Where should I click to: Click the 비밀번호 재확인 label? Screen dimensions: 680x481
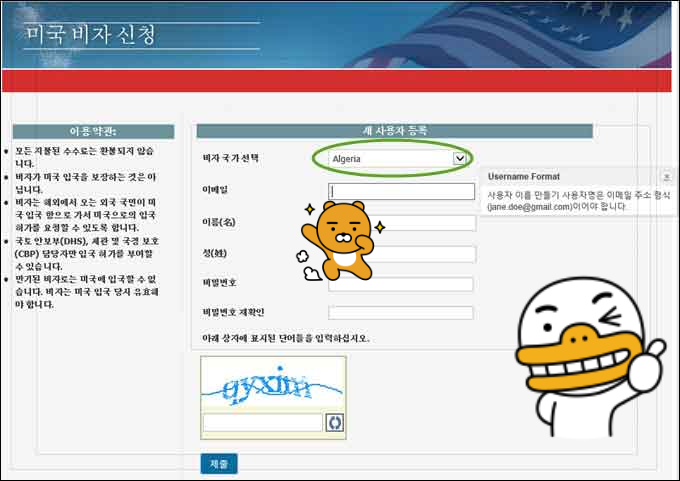[233, 312]
